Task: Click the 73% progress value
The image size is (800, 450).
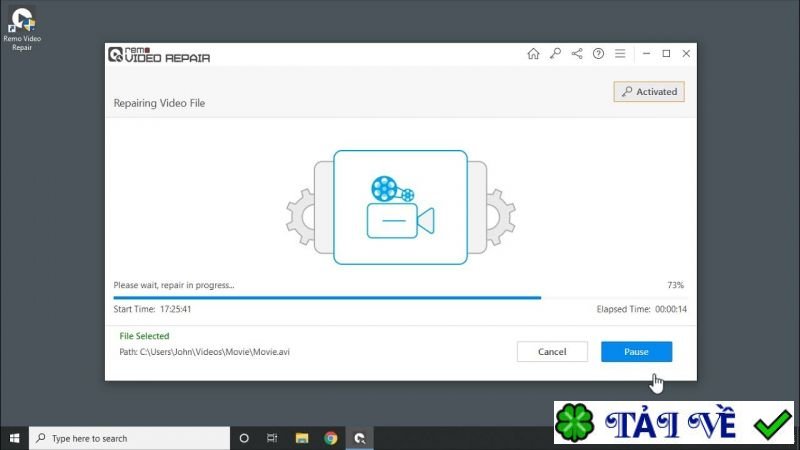Action: pyautogui.click(x=676, y=285)
